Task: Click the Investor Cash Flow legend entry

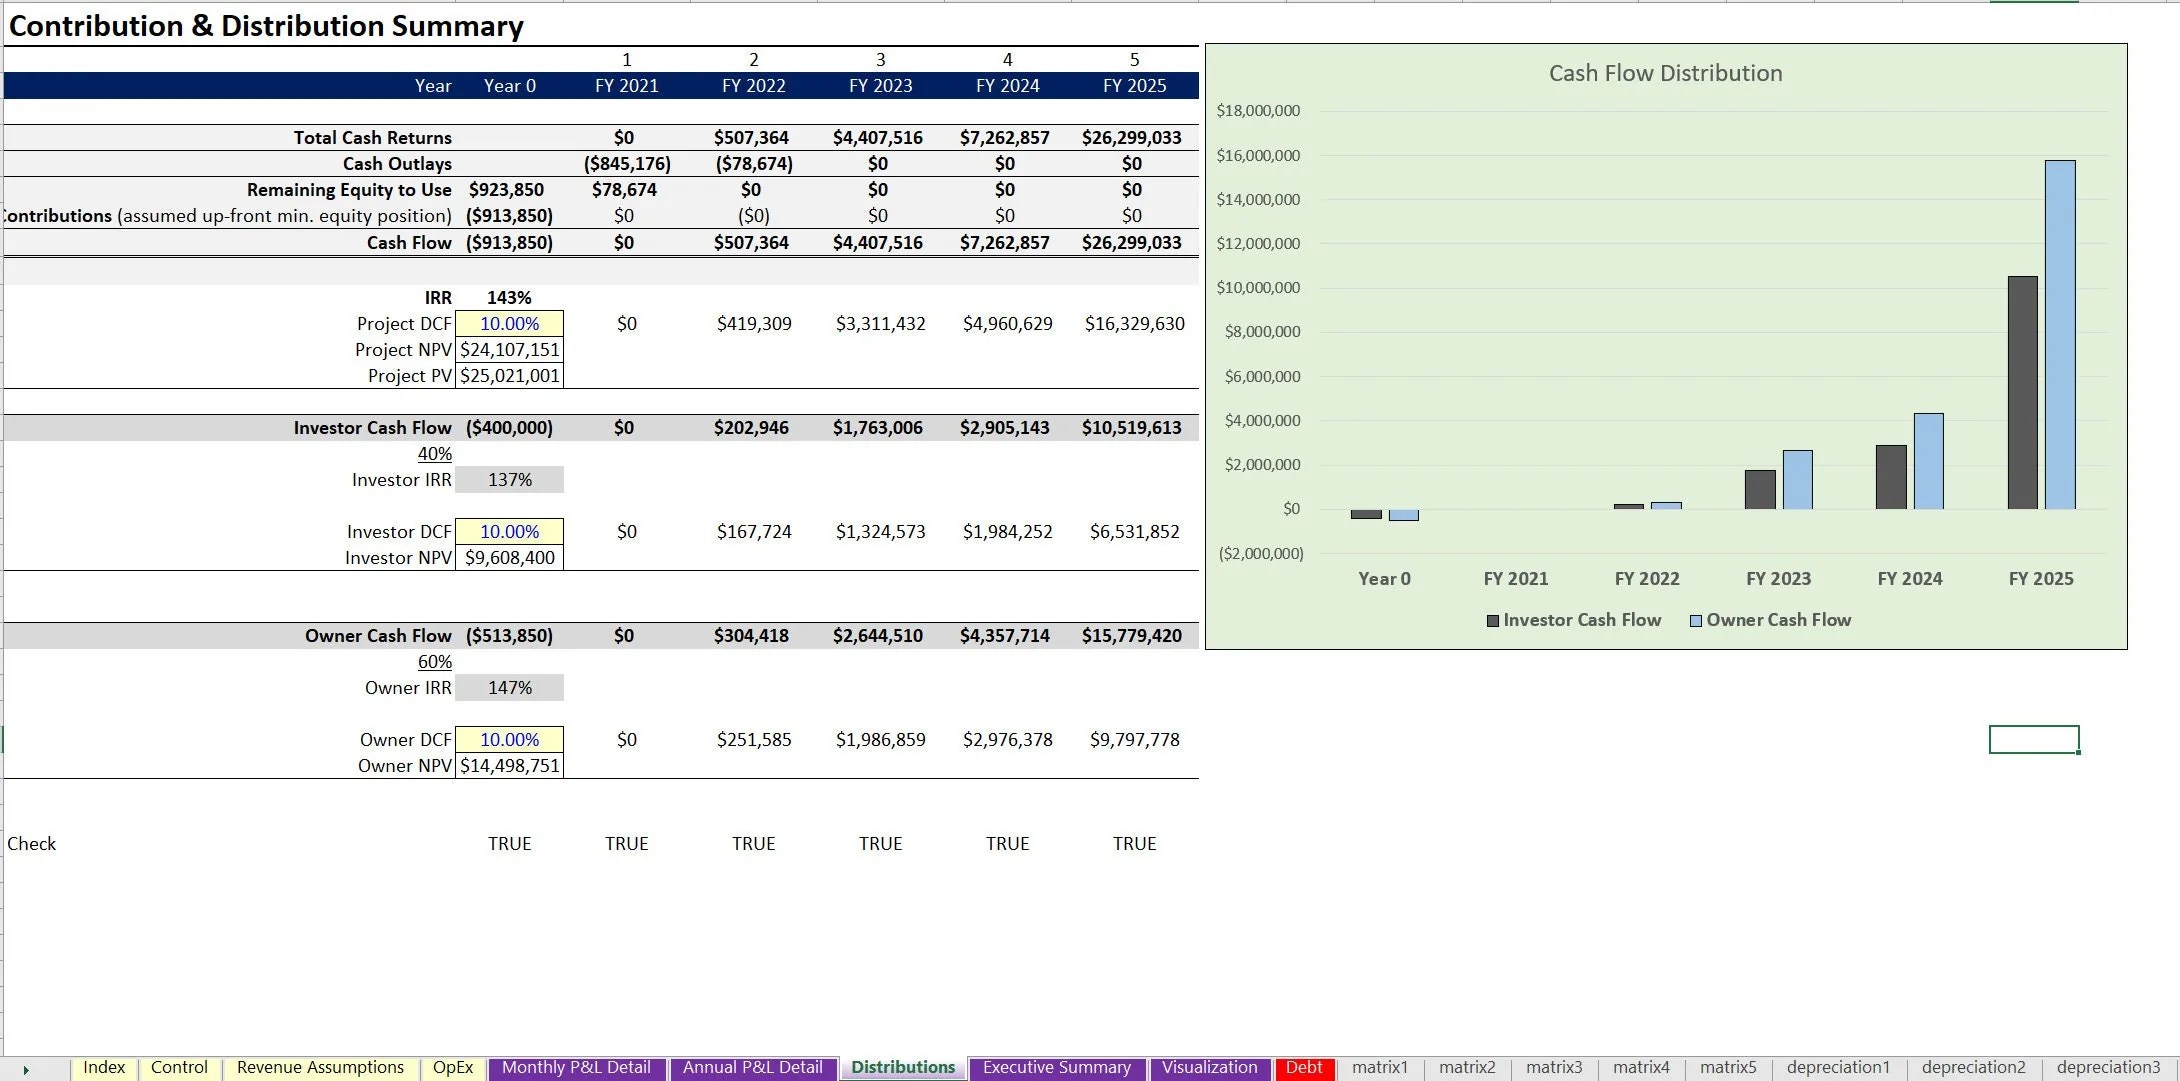Action: click(x=1575, y=619)
